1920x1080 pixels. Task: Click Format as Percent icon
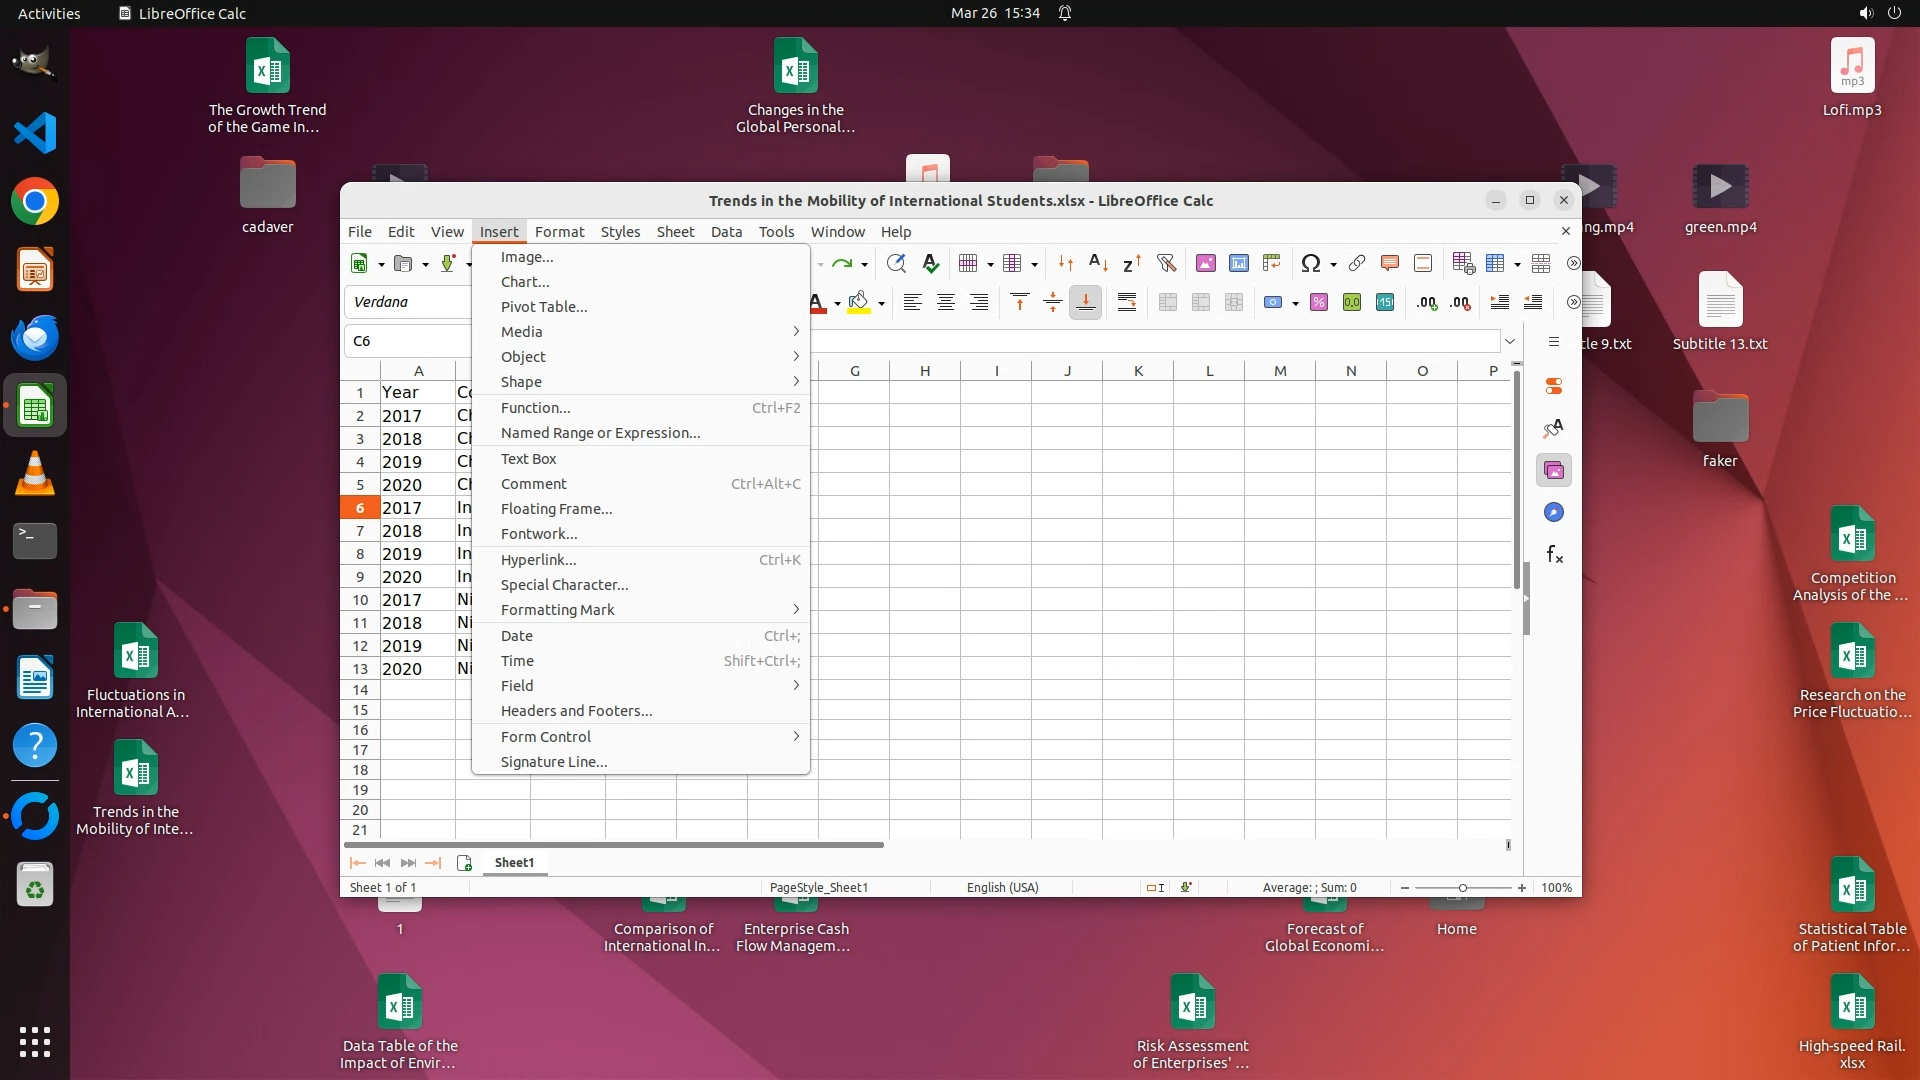click(x=1319, y=302)
